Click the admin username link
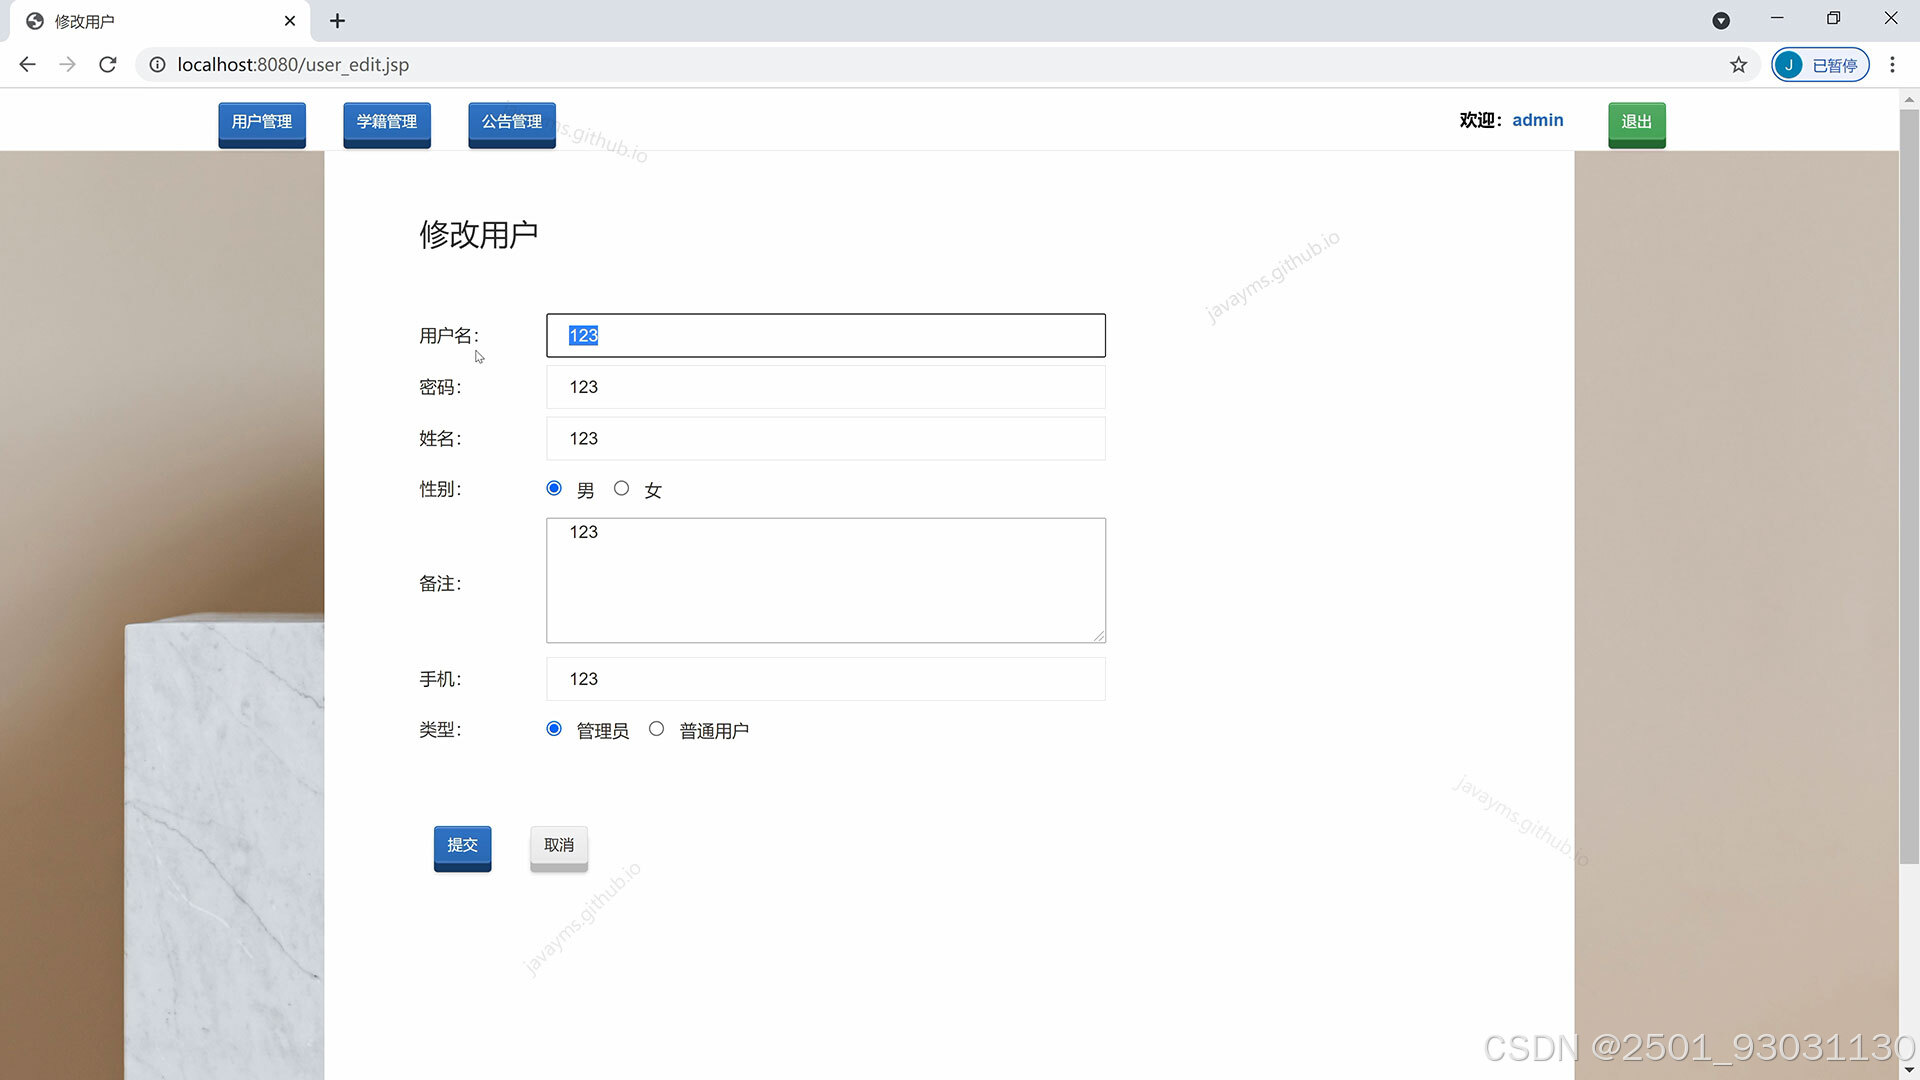The width and height of the screenshot is (1920, 1080). pos(1537,120)
